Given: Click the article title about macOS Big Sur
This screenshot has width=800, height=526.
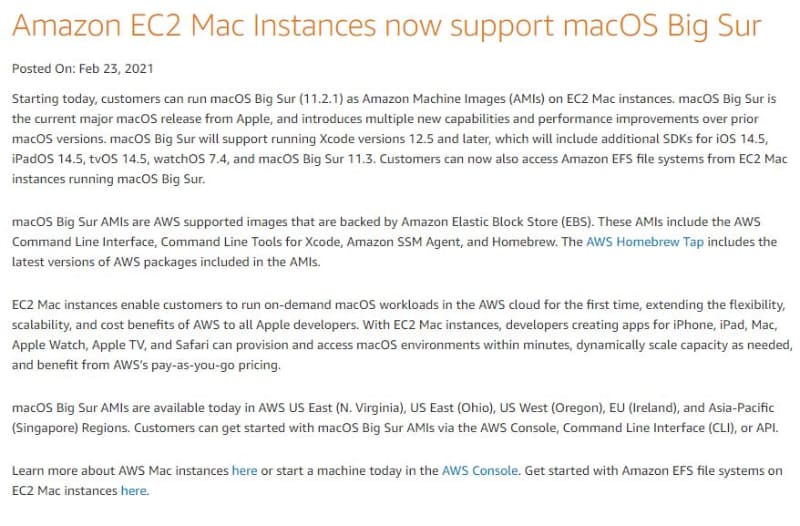Looking at the screenshot, I should coord(388,25).
